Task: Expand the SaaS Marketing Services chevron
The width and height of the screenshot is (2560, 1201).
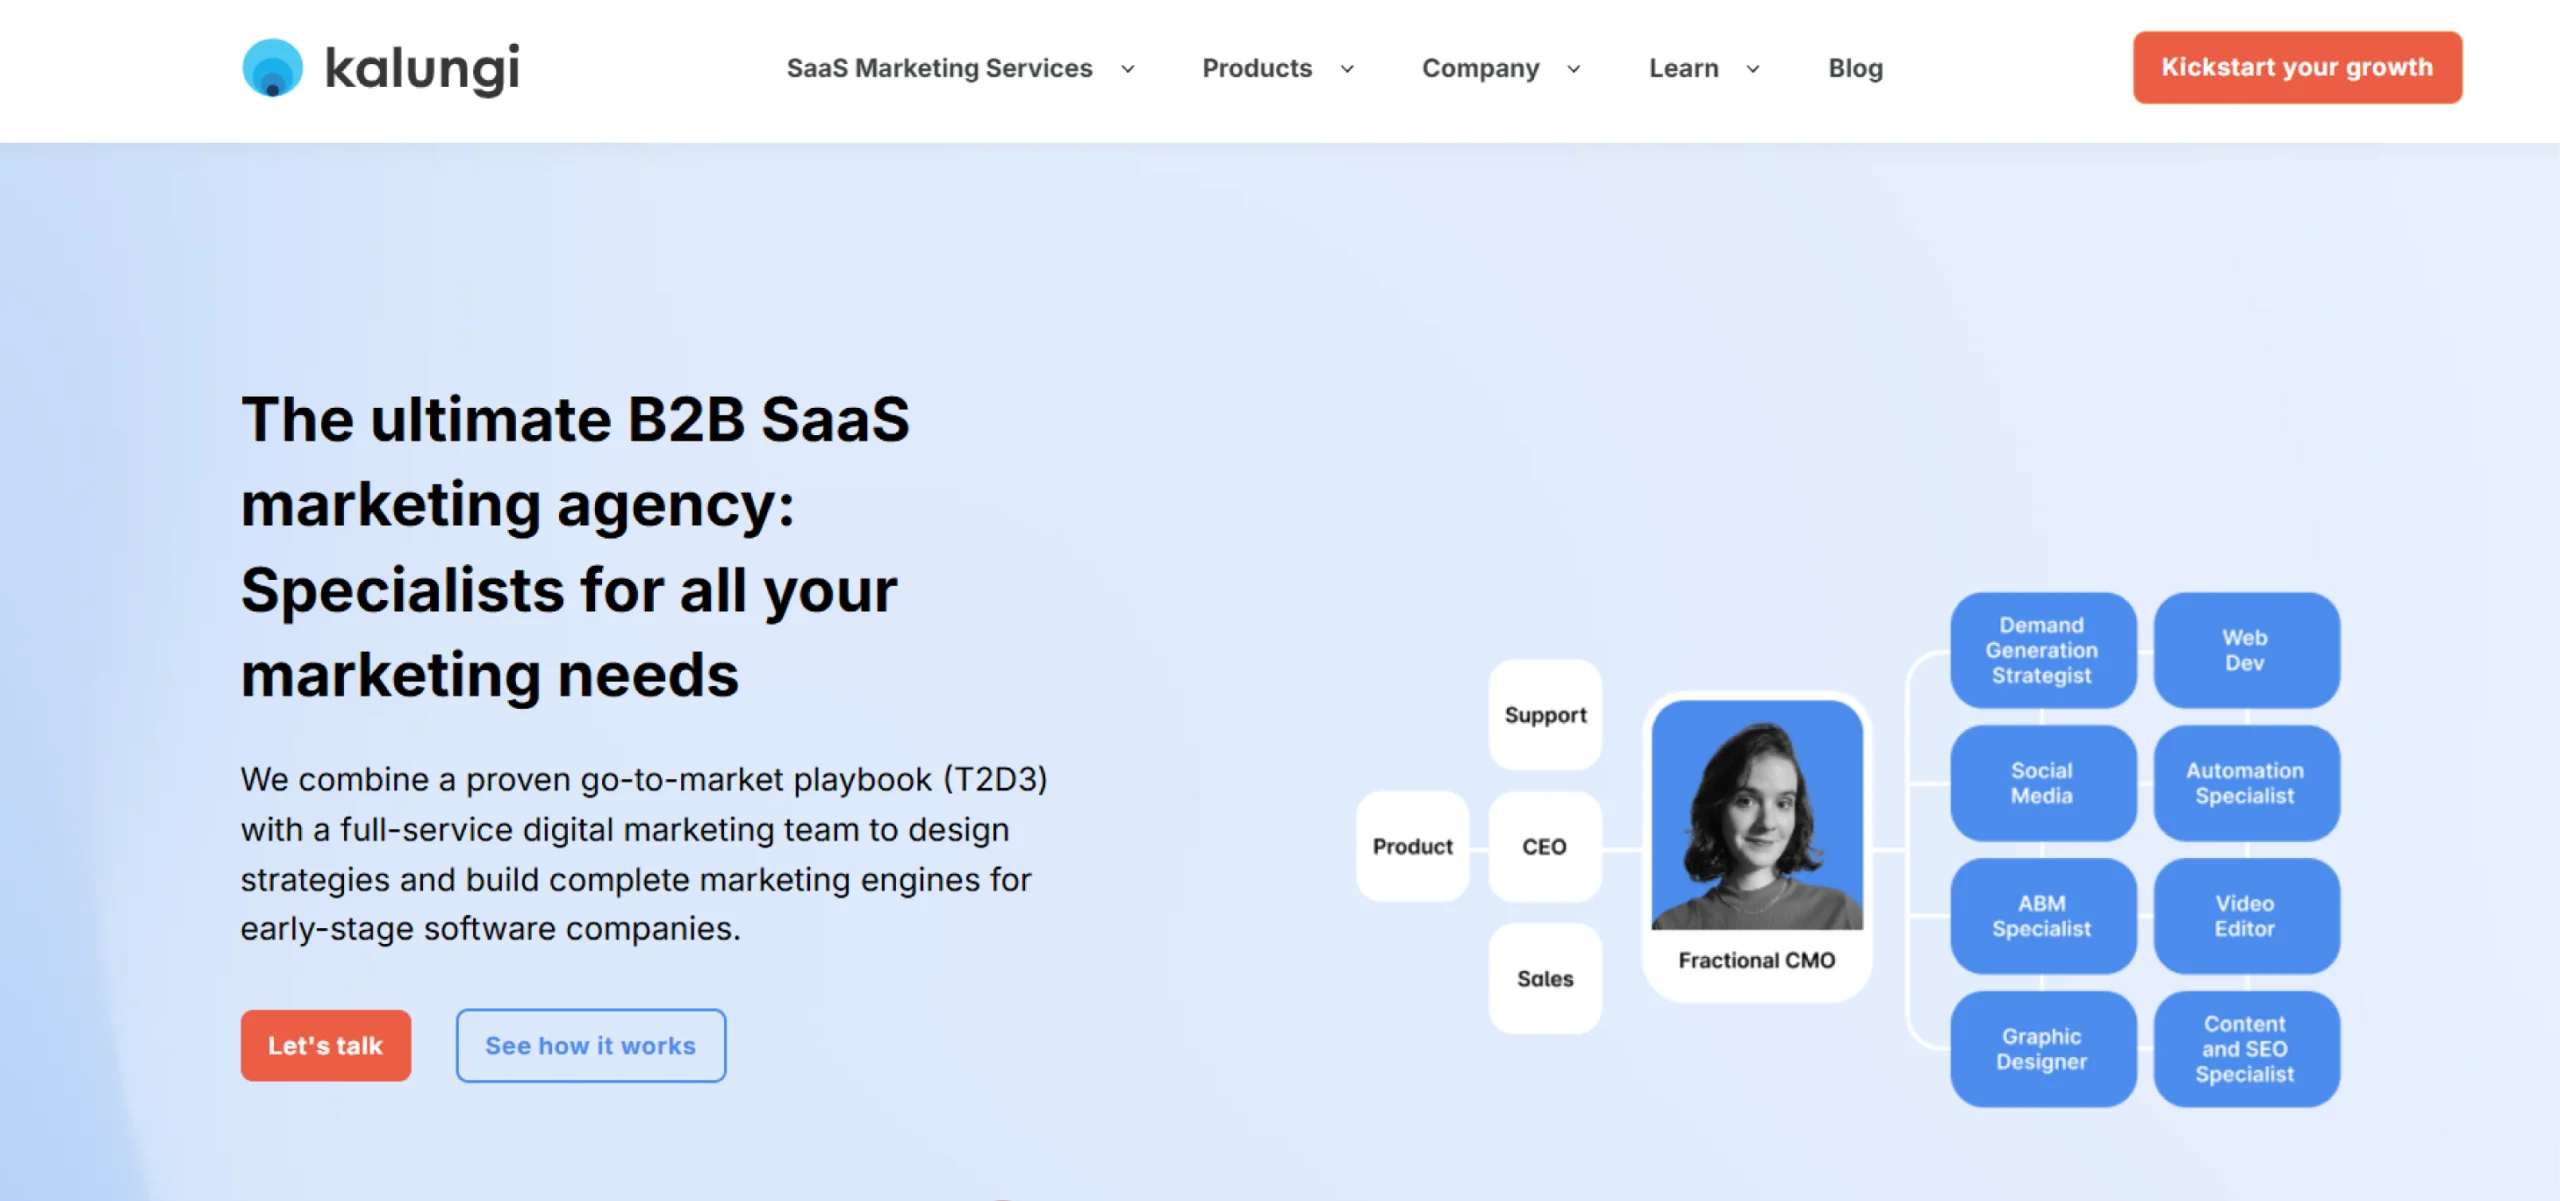Action: 1128,69
